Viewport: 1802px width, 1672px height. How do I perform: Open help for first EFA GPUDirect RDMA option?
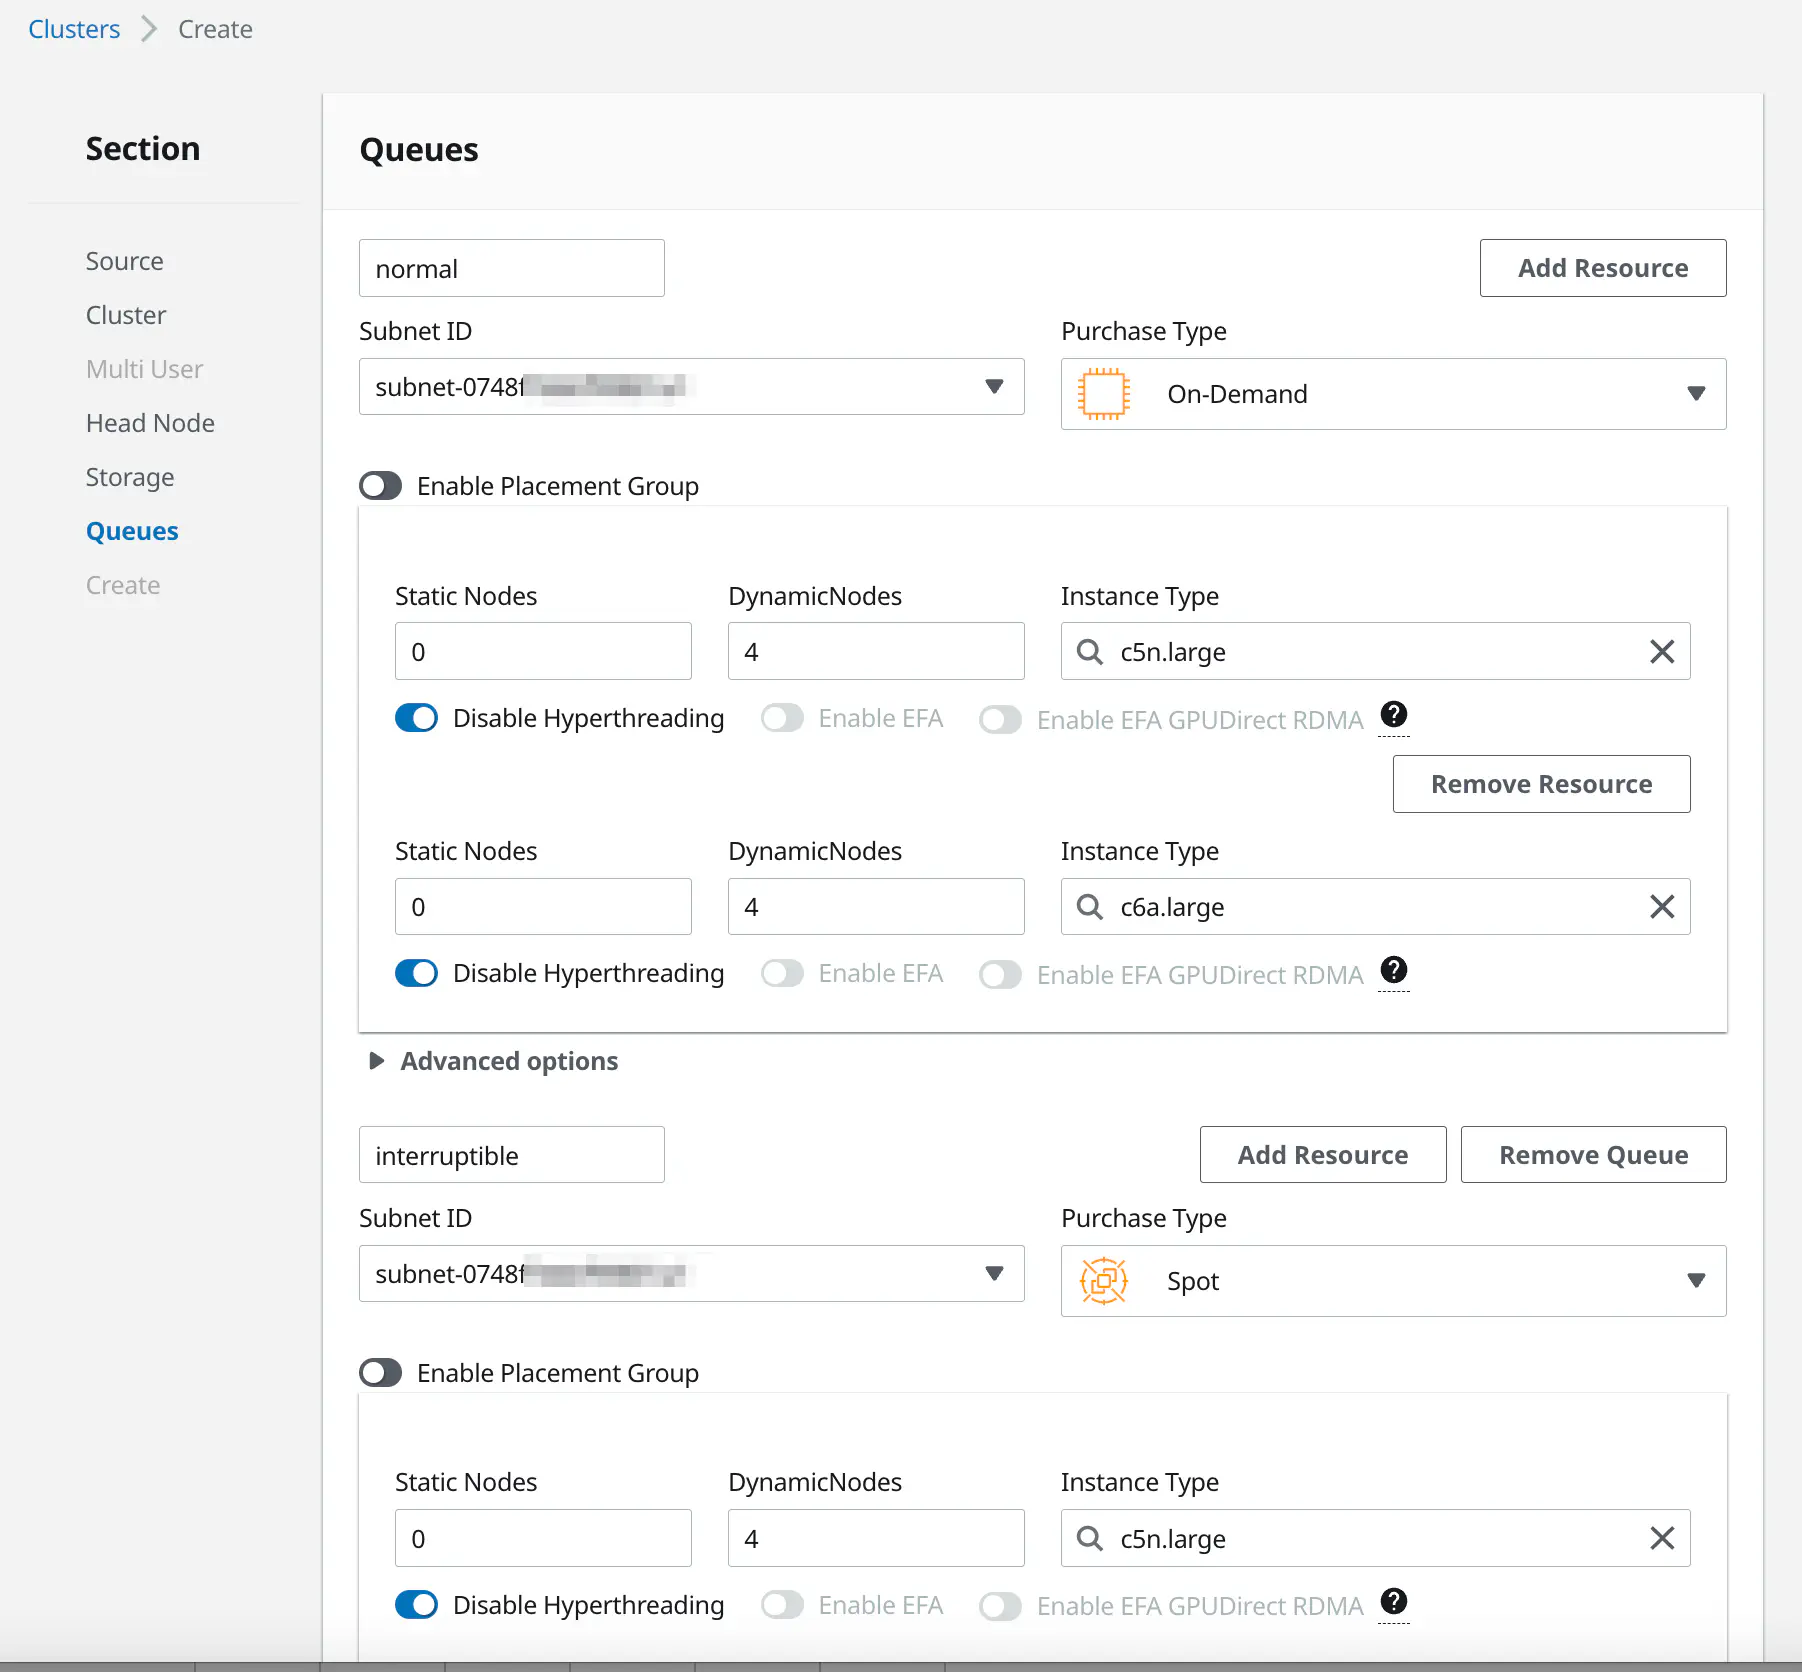tap(1393, 715)
